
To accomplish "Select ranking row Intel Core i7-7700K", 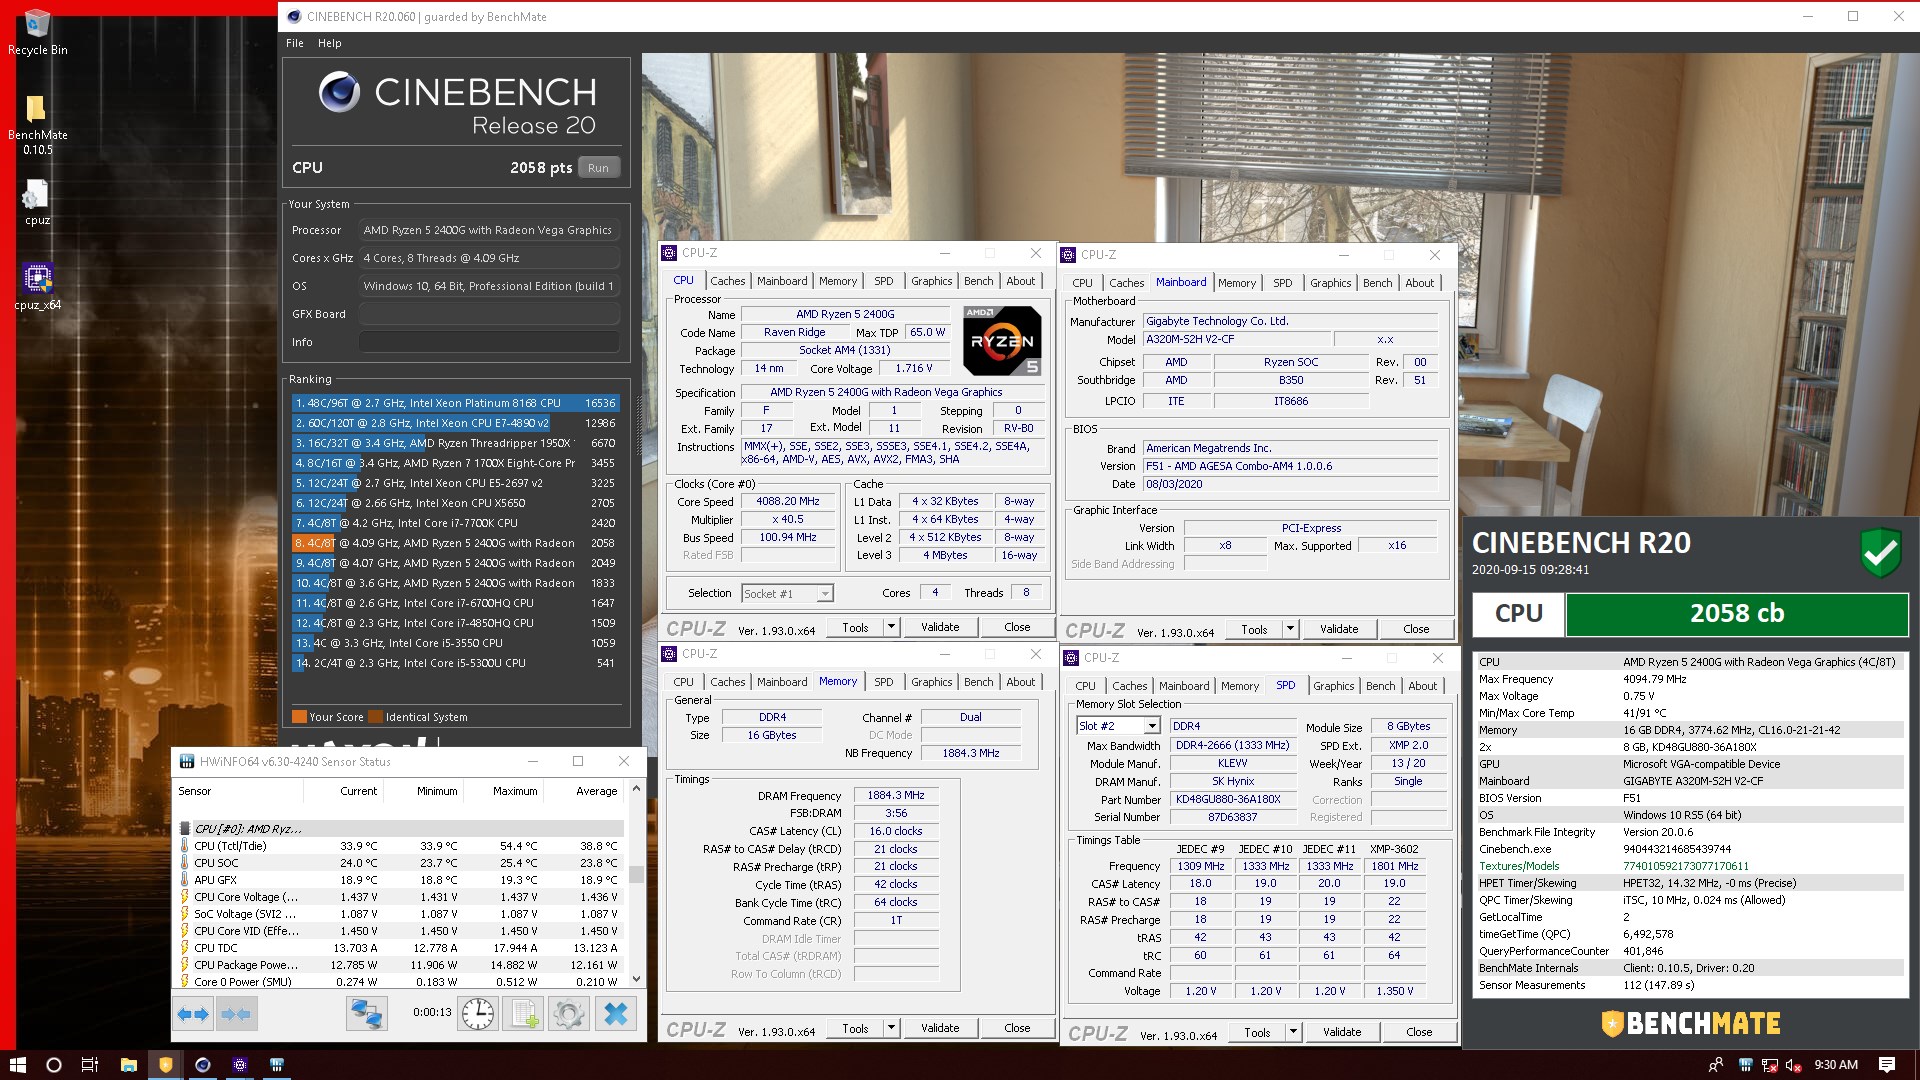I will (456, 523).
